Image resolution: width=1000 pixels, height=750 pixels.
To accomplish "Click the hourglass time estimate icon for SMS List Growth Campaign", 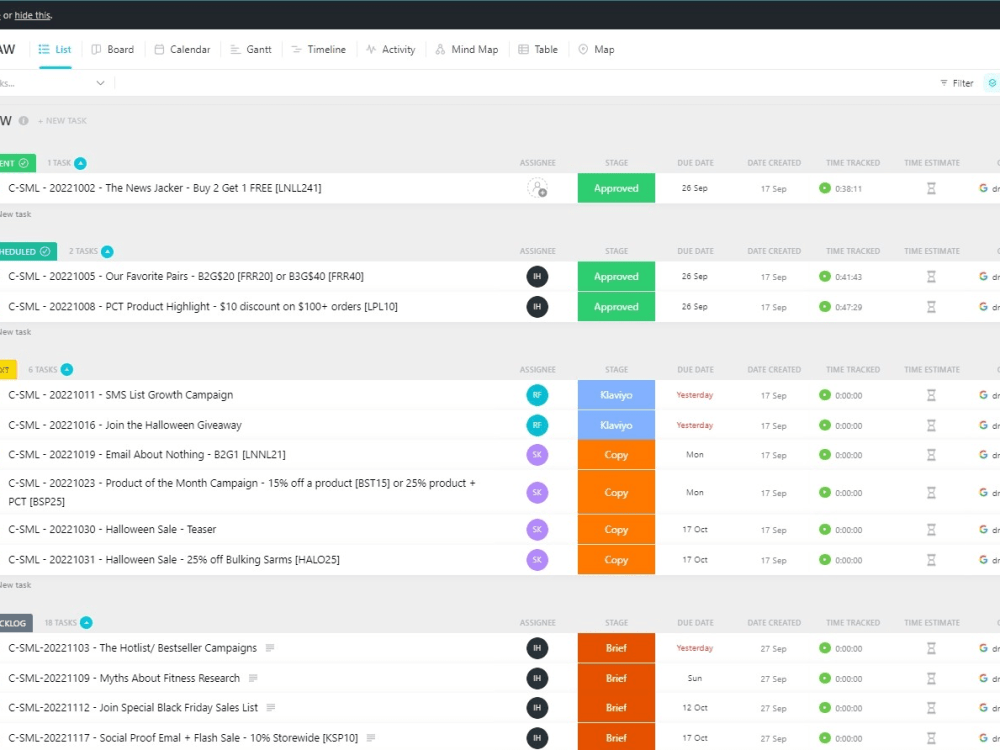I will pos(931,394).
